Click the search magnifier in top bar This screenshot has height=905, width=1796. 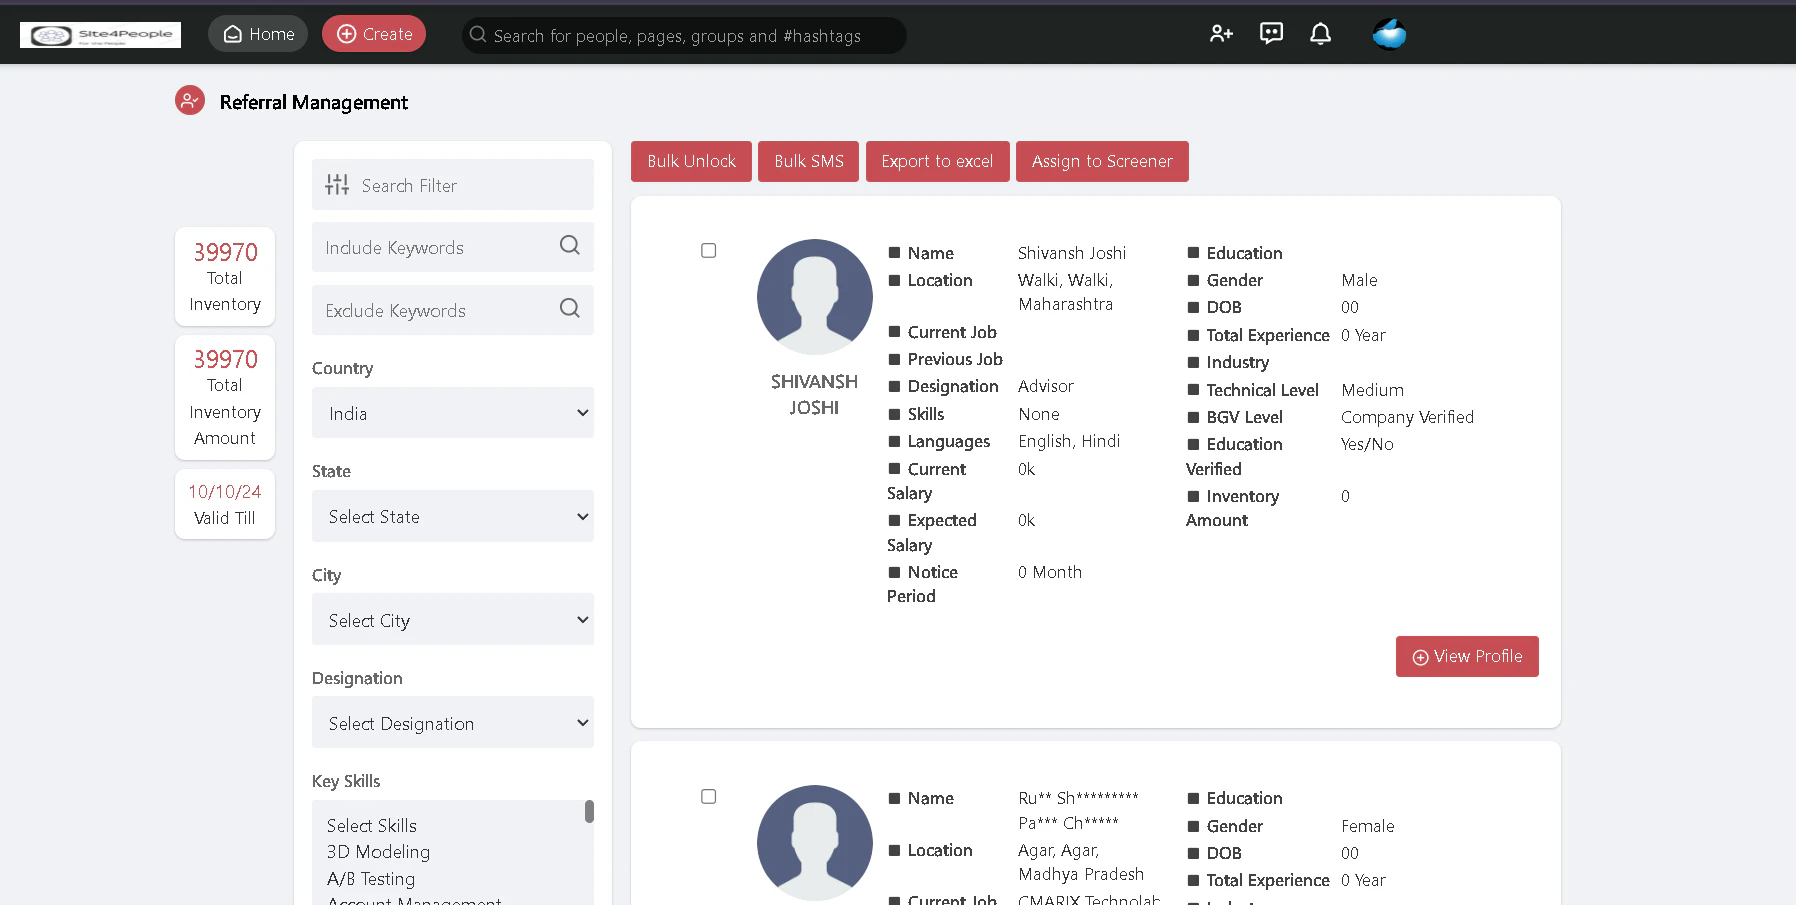pyautogui.click(x=478, y=35)
